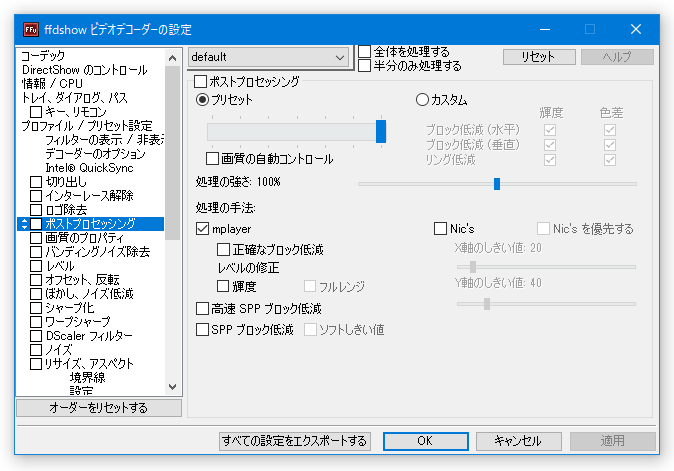Toggle 画質のプロパティ filter checkbox
The image size is (674, 471).
36,238
